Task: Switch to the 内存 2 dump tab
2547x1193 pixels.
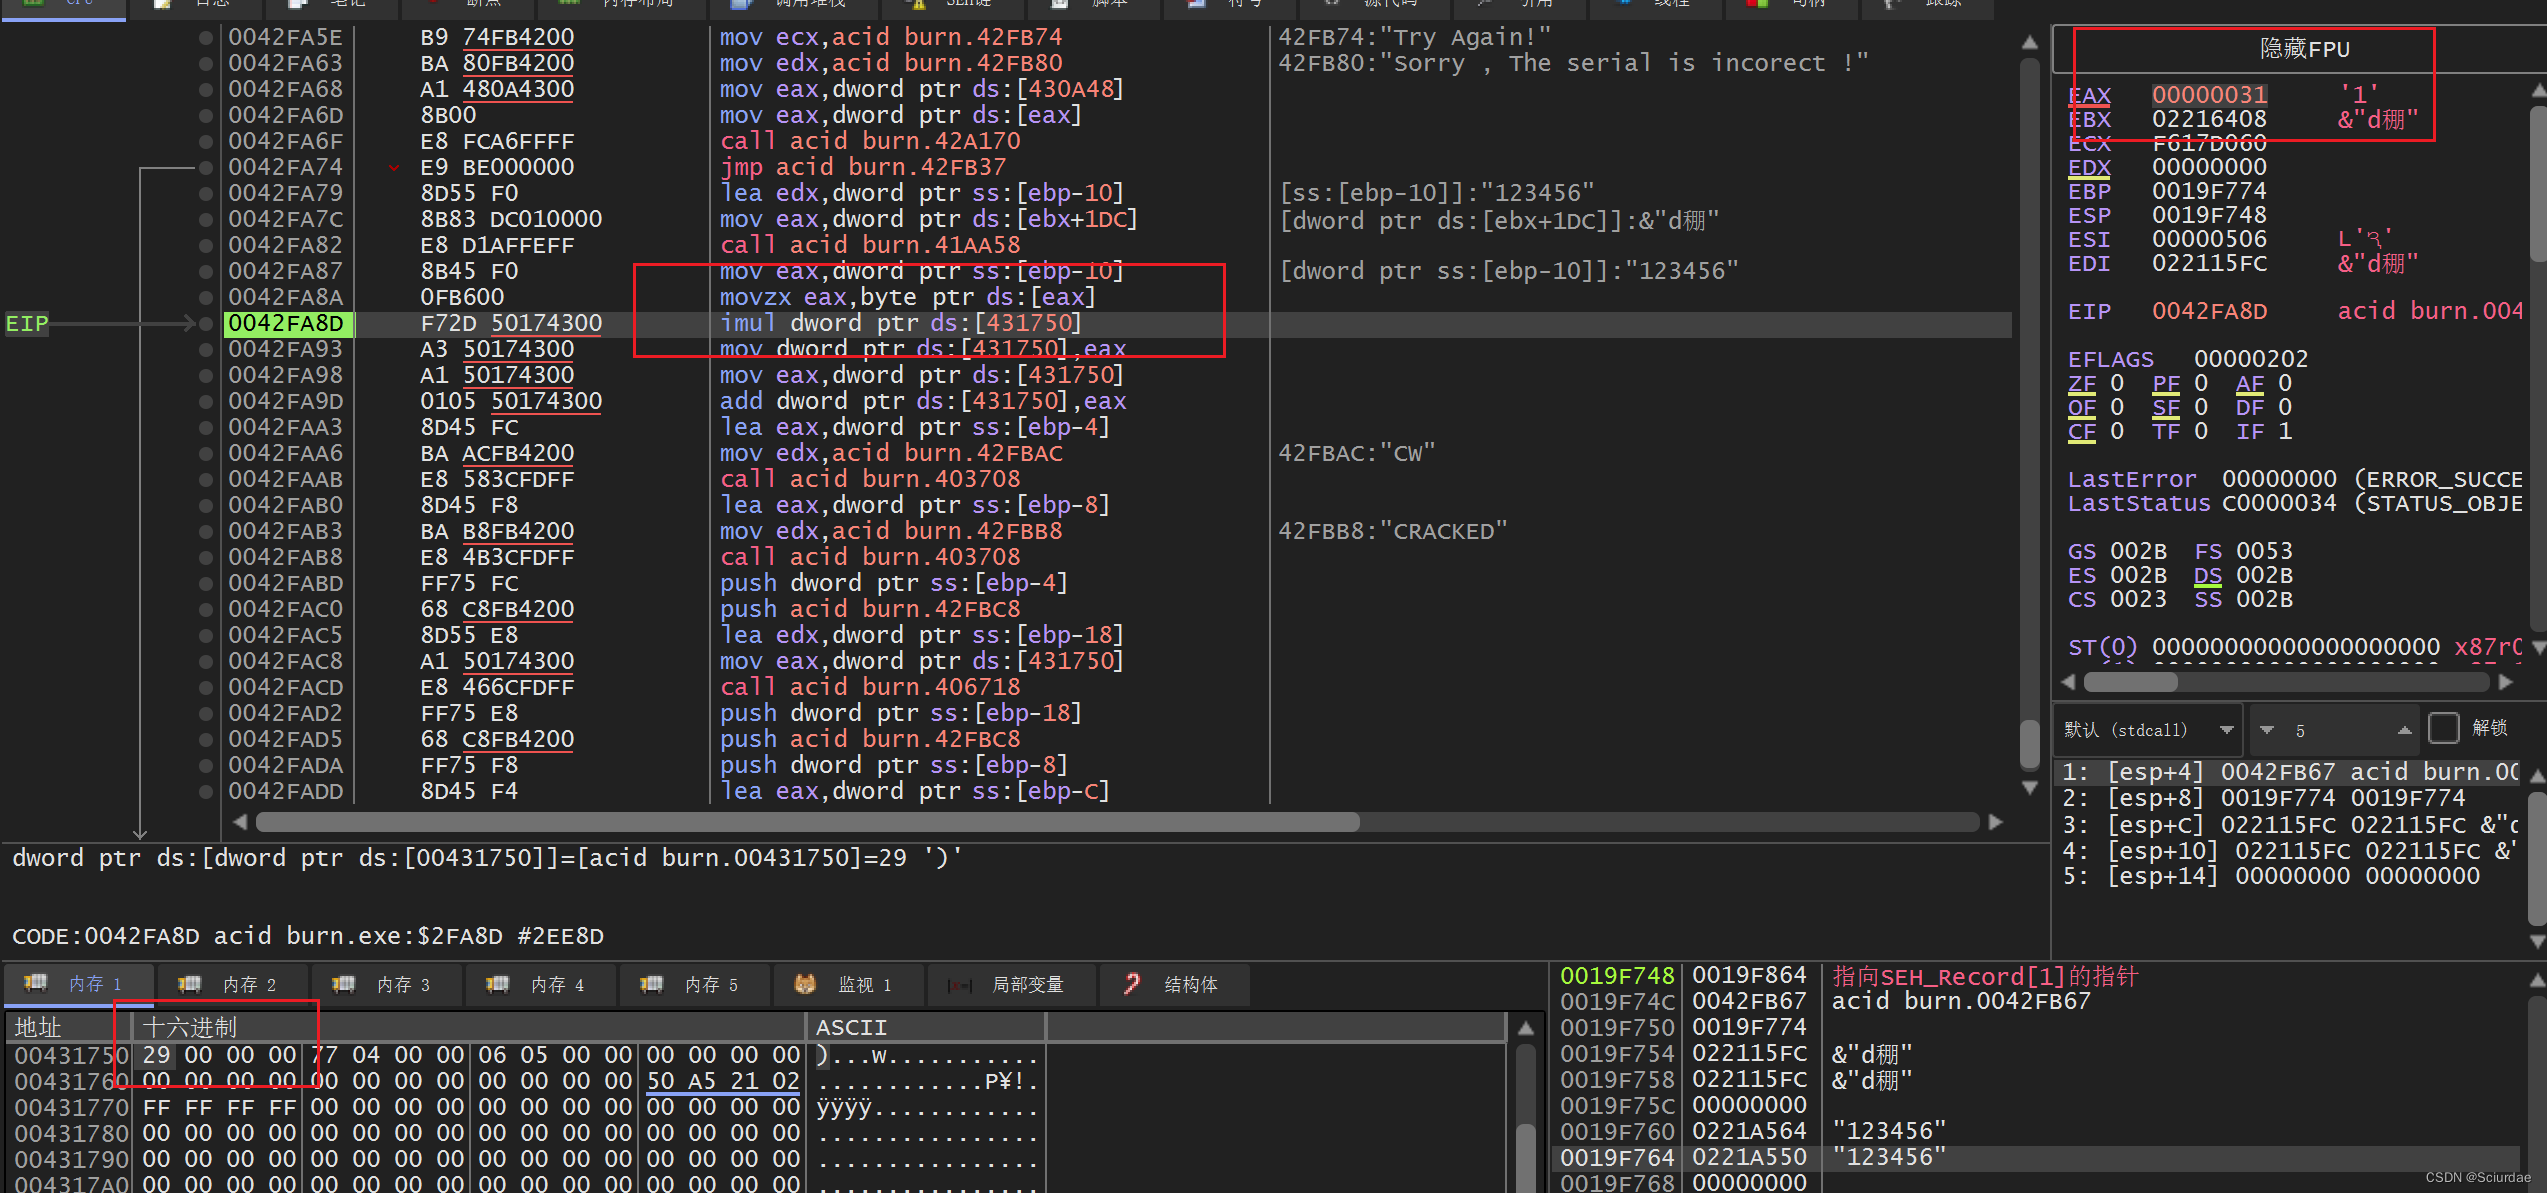Action: pyautogui.click(x=233, y=984)
